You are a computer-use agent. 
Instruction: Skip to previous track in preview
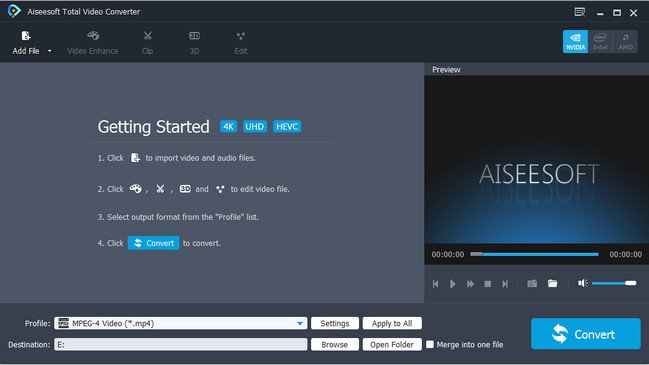435,284
